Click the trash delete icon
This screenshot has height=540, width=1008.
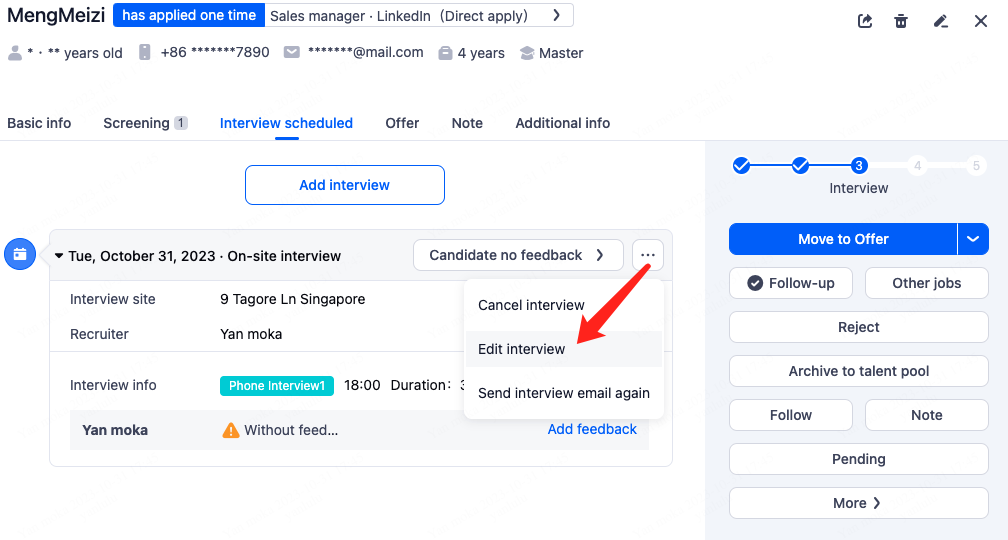pos(901,21)
